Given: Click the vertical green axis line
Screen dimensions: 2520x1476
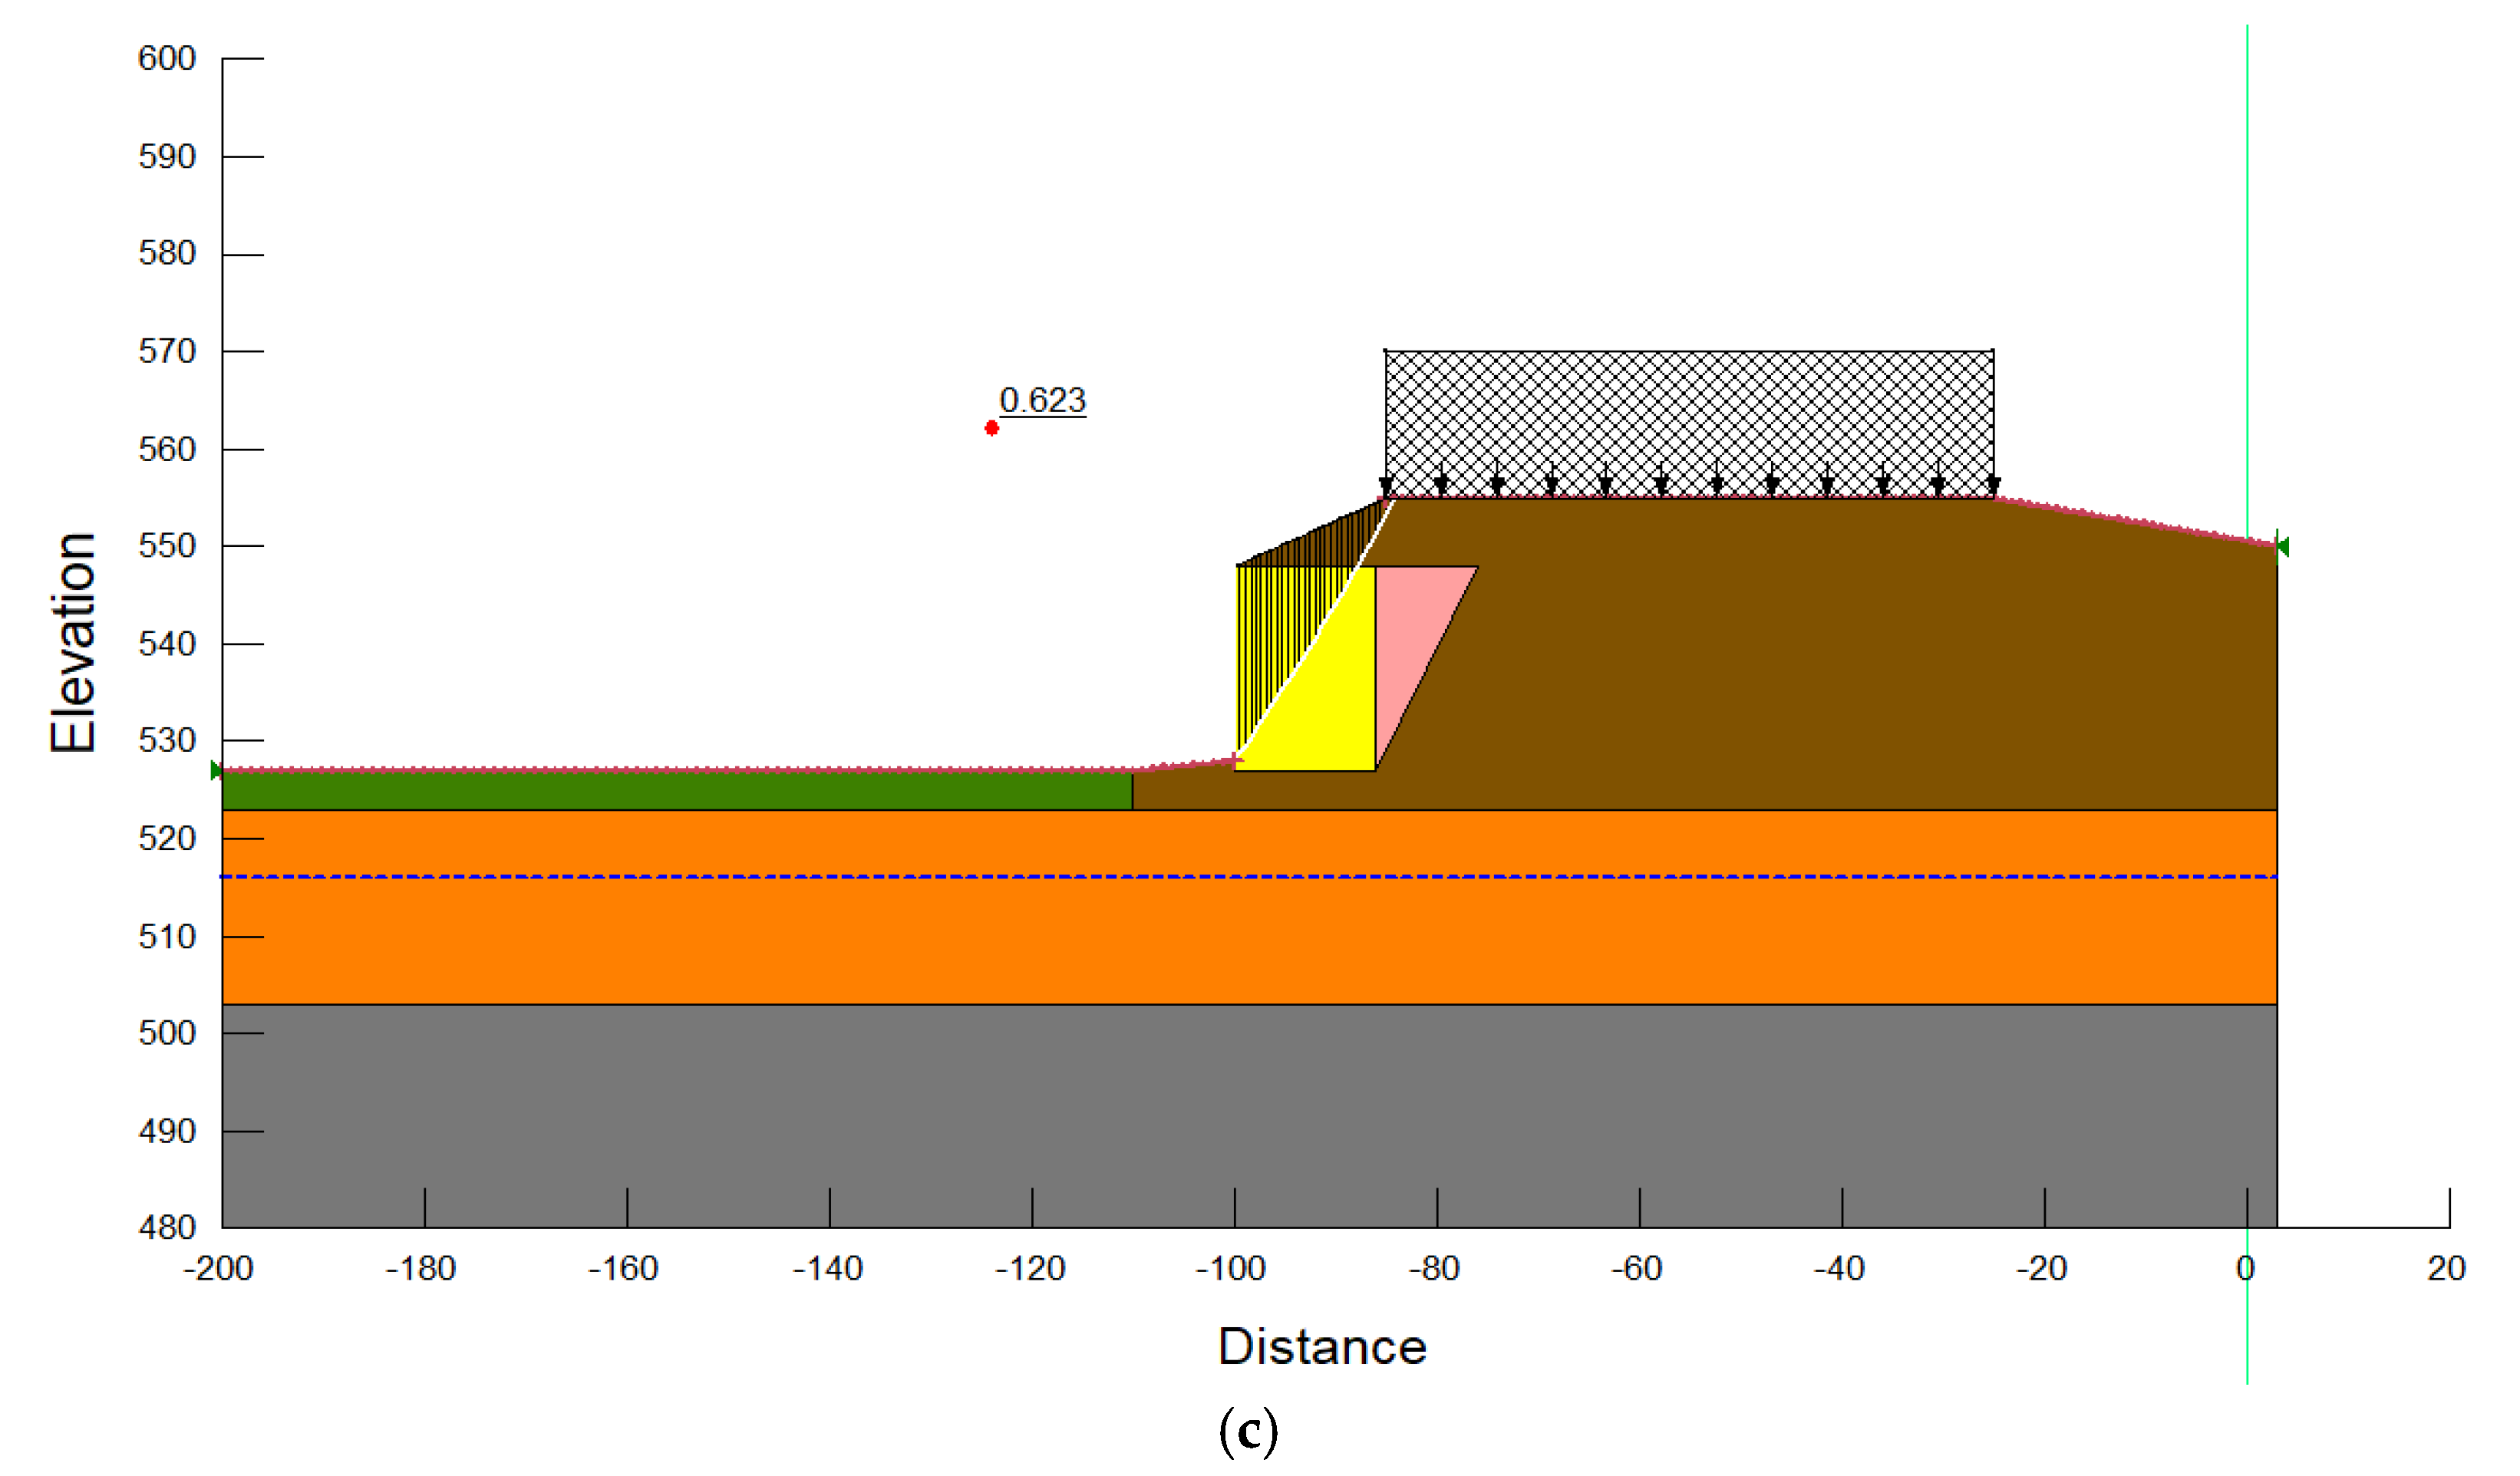Looking at the screenshot, I should pos(2247,704).
